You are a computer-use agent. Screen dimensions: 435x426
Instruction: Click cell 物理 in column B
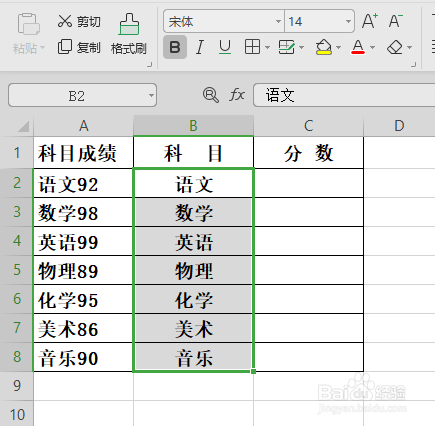[x=194, y=270]
